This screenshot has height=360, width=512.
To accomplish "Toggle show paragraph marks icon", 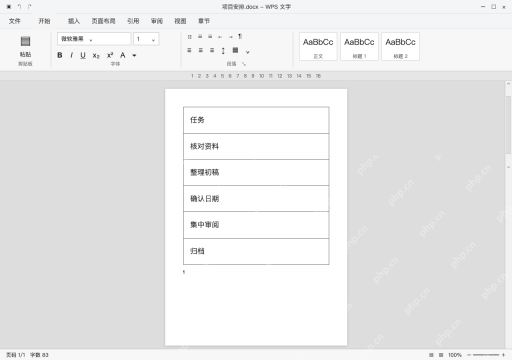I will [240, 36].
